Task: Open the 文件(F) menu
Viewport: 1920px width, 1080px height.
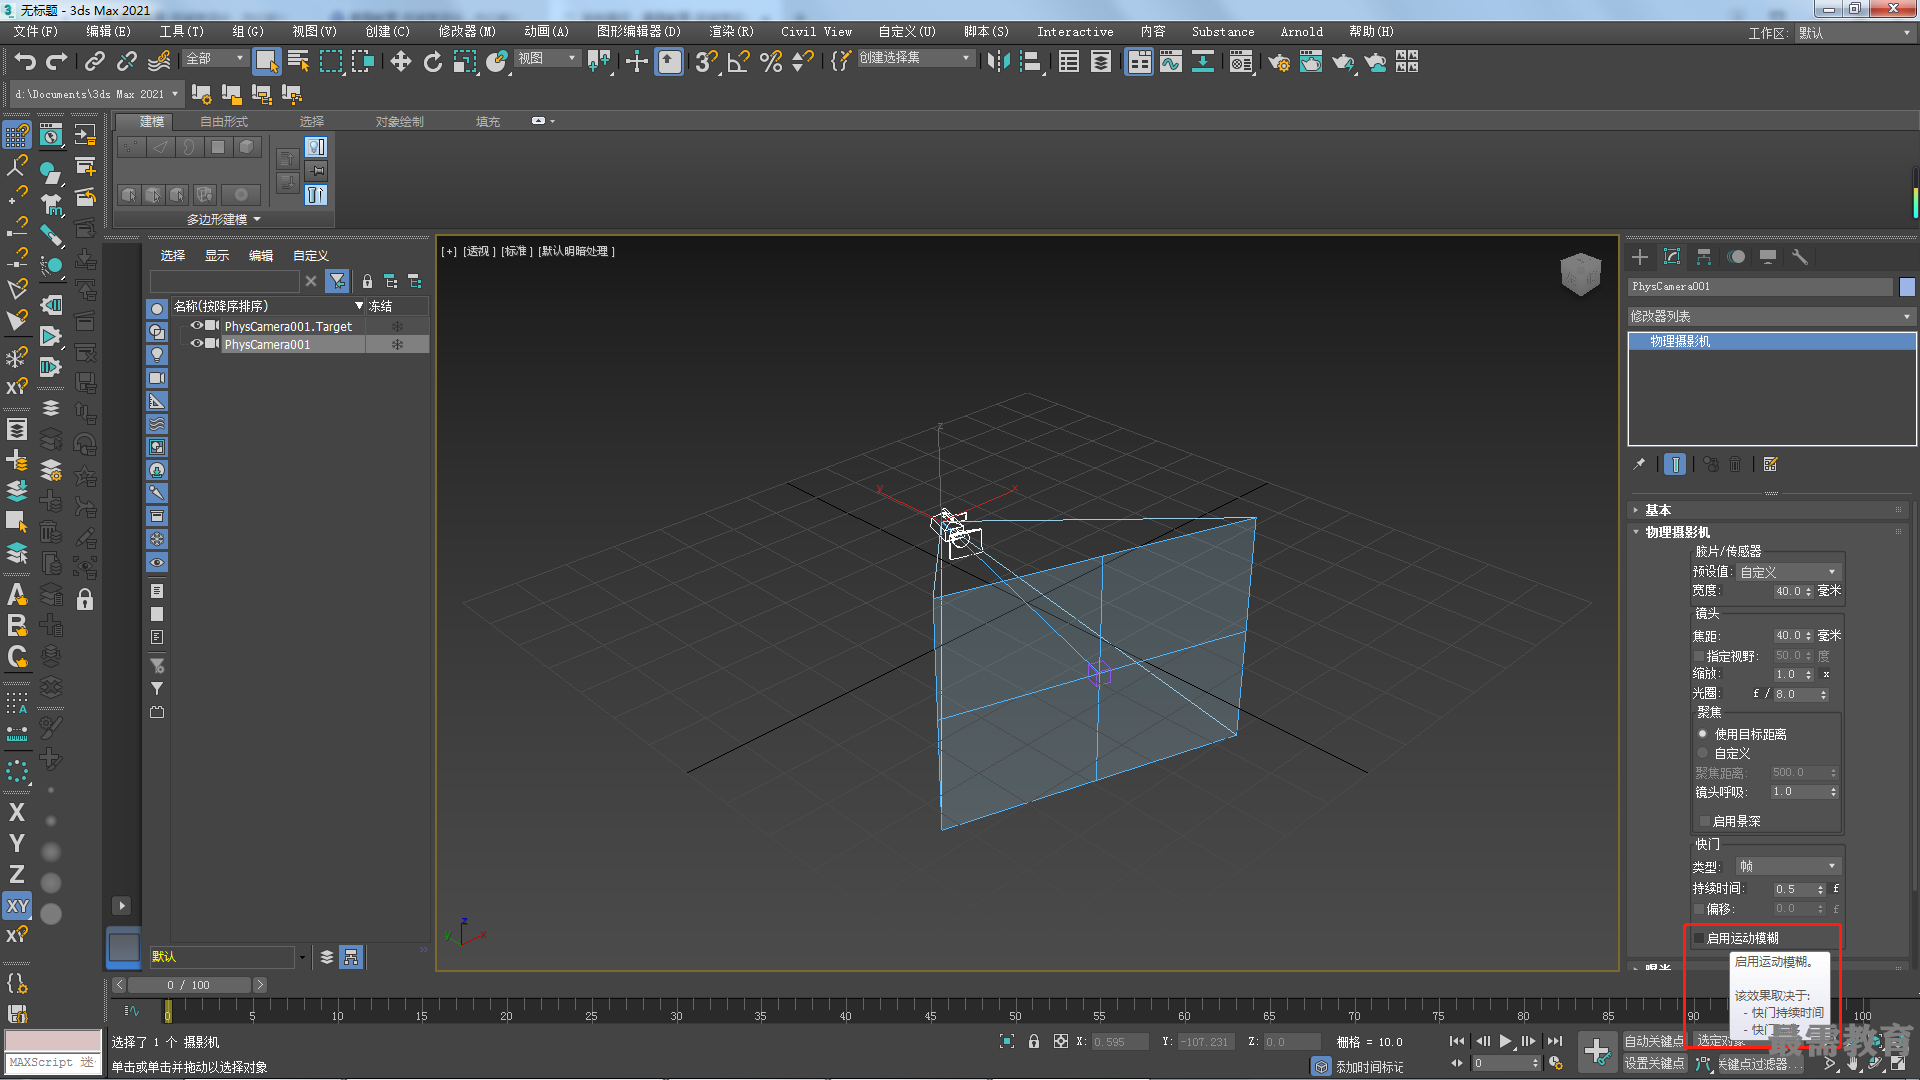Action: 36,32
